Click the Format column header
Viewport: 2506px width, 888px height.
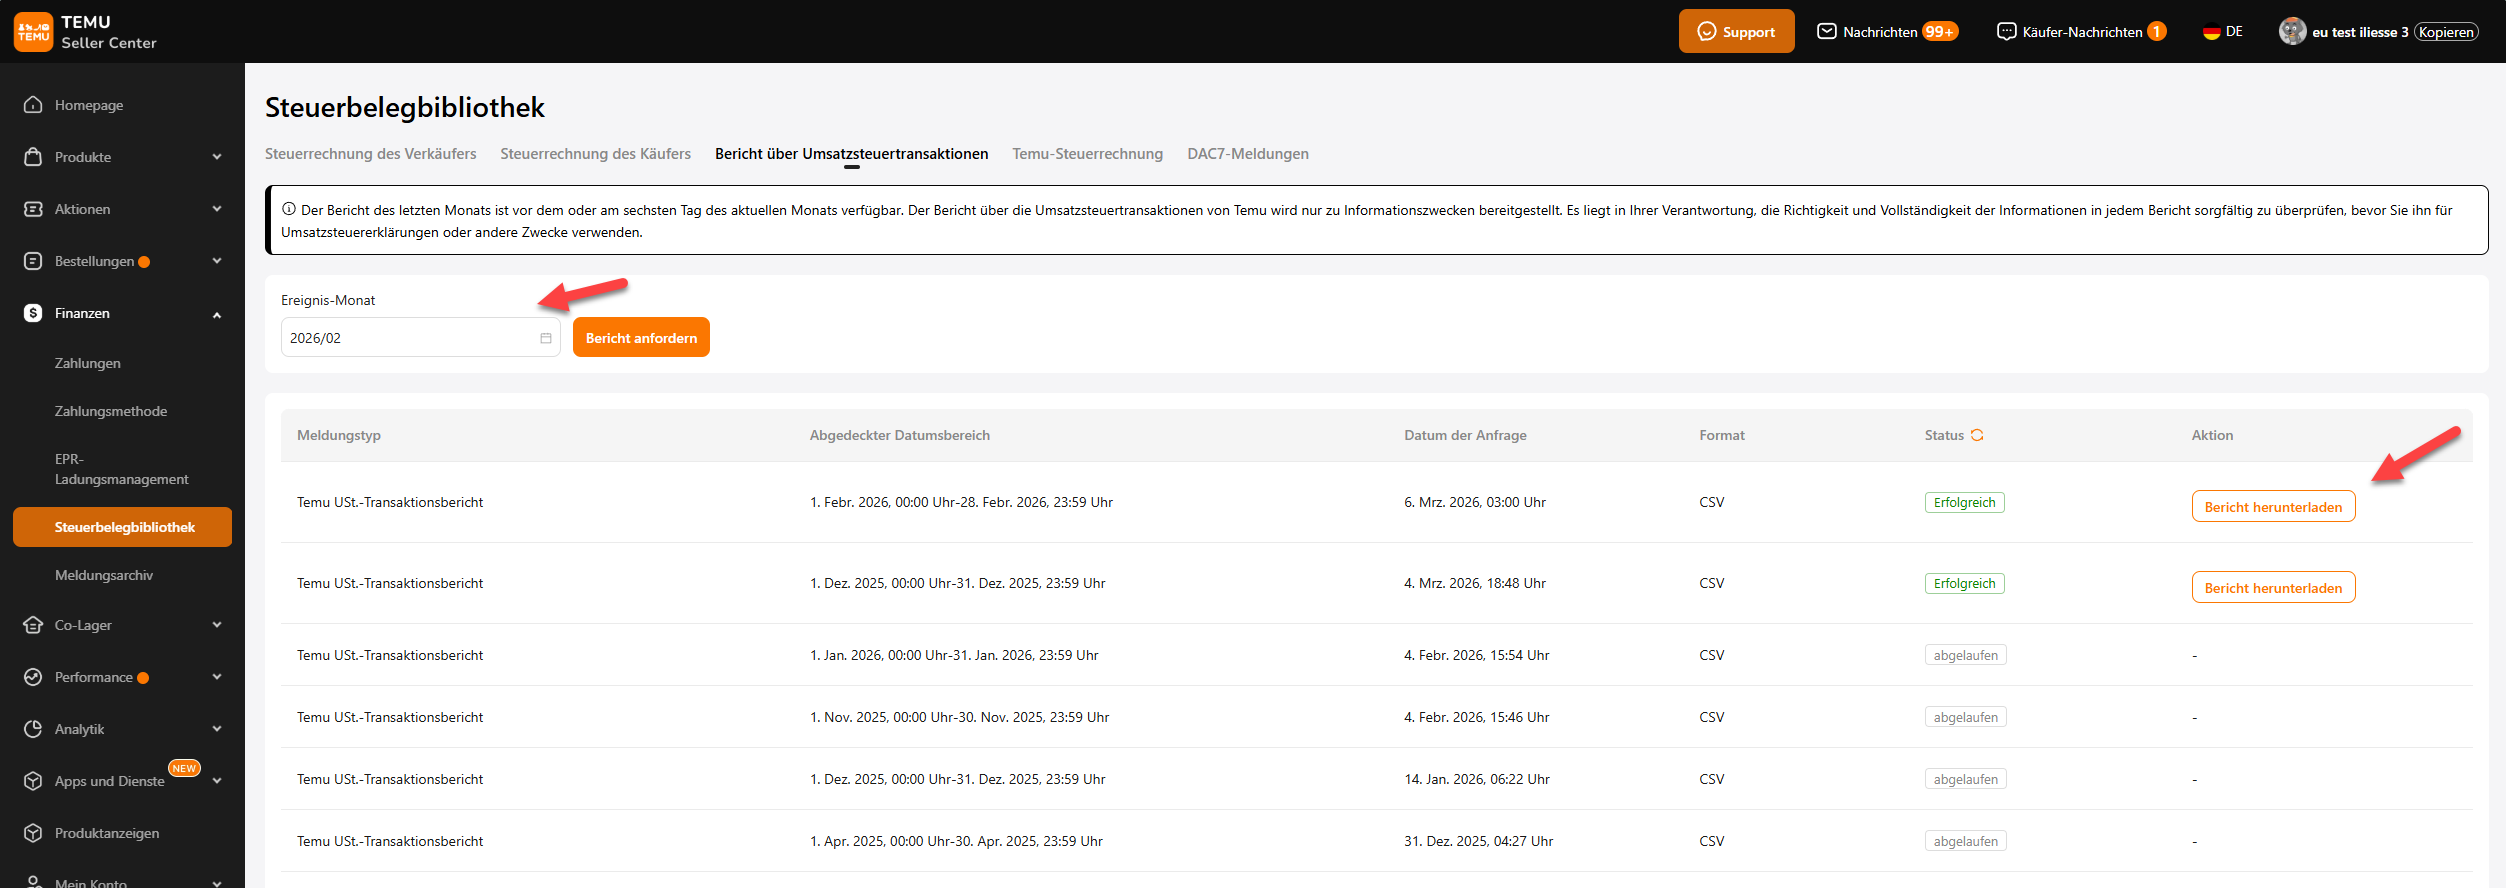point(1722,435)
